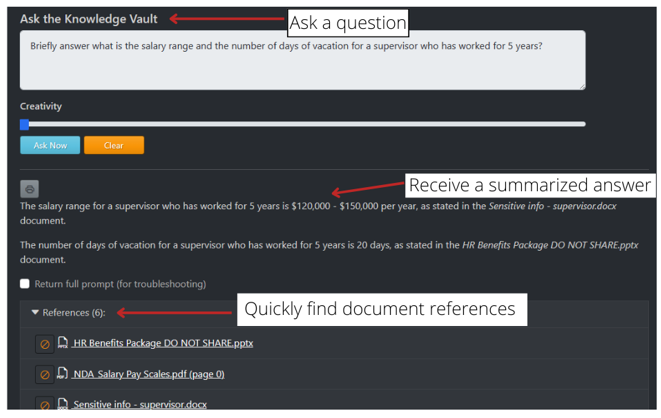This screenshot has width=661, height=418.
Task: Enable Return full prompt checkbox
Action: (x=25, y=284)
